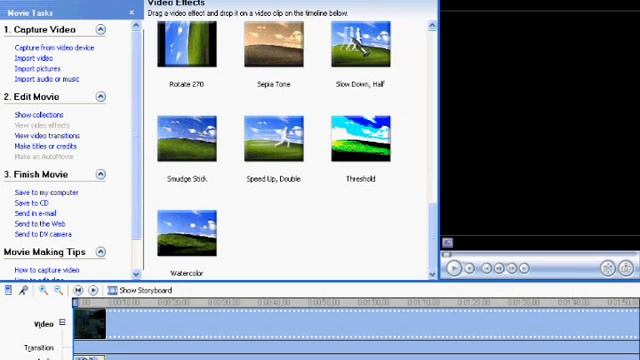
Task: Click the preview monitor seek bar
Action: (539, 254)
